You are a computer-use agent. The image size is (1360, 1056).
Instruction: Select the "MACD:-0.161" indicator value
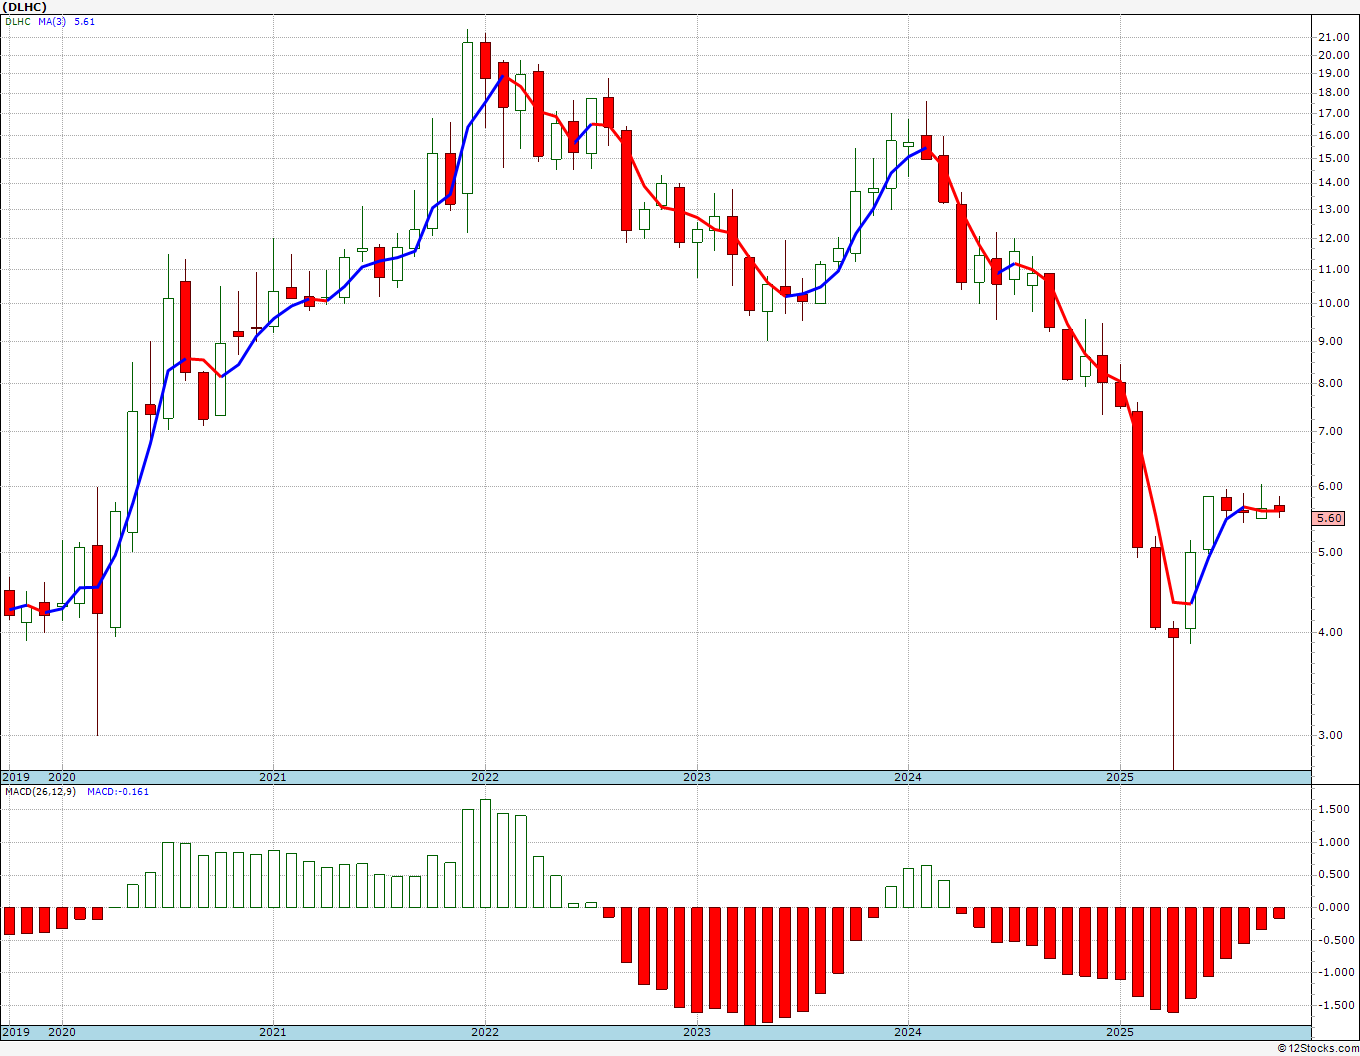[118, 792]
